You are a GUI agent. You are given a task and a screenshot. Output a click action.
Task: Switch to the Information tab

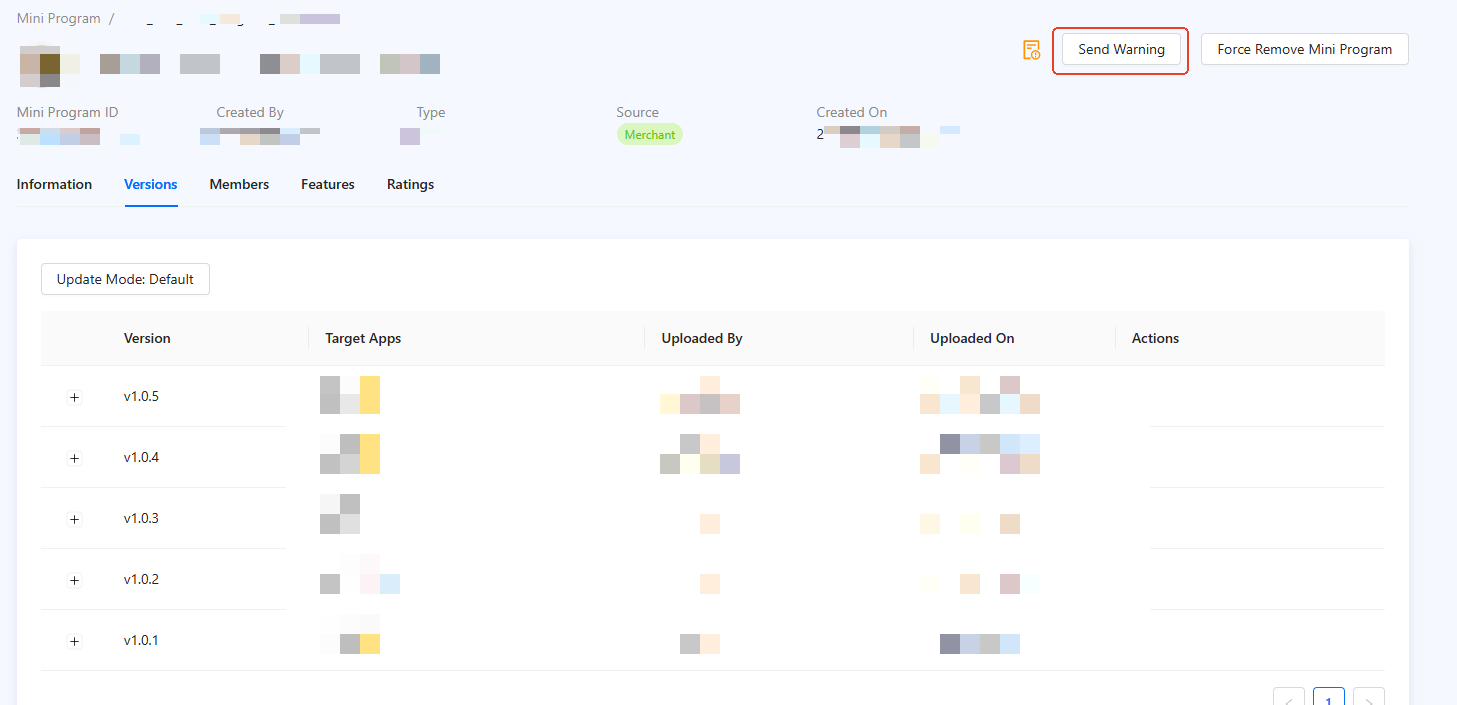(x=54, y=184)
